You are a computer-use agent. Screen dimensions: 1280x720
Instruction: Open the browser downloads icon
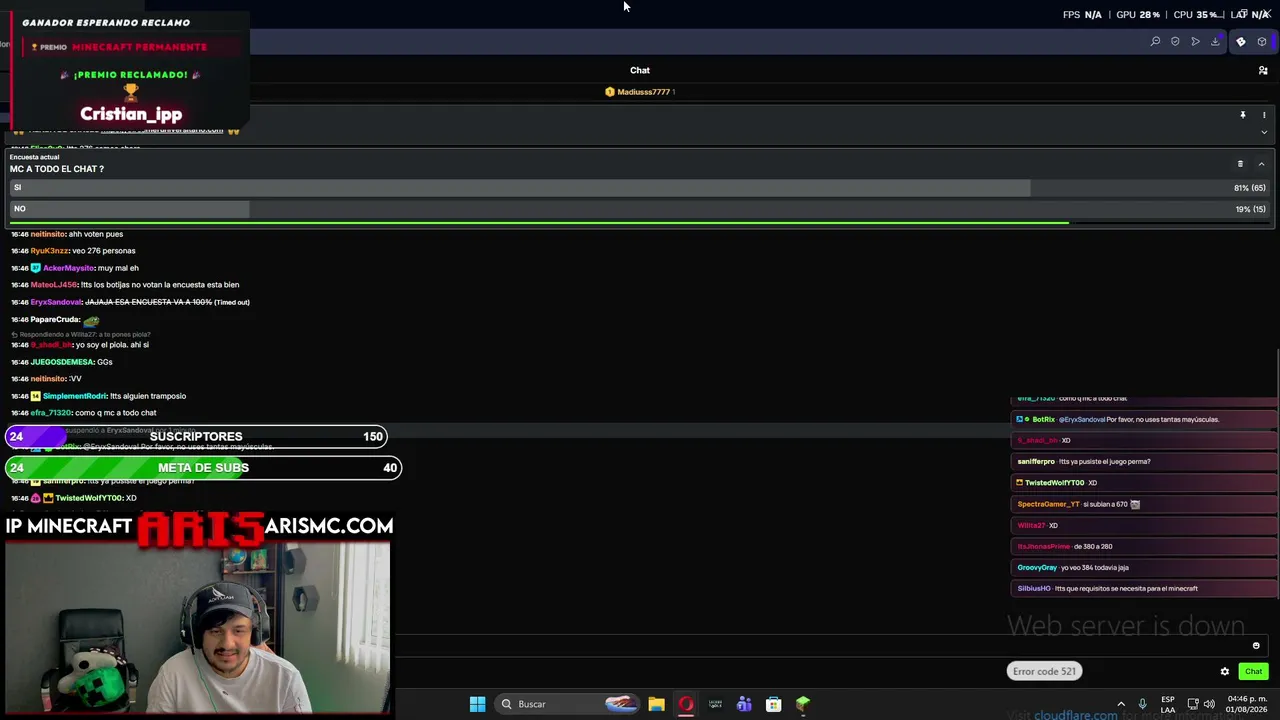click(1215, 42)
